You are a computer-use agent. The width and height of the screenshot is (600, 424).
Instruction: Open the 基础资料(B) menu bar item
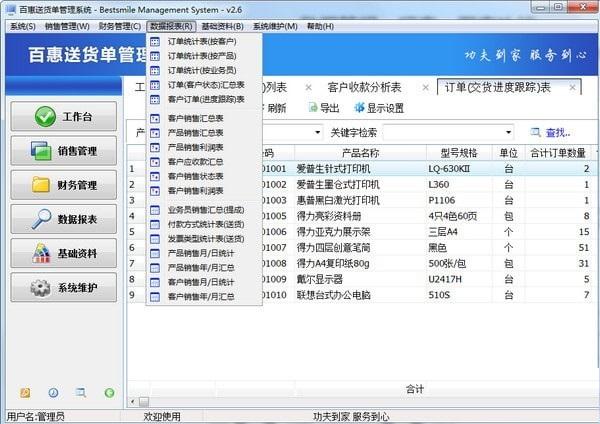pos(222,26)
